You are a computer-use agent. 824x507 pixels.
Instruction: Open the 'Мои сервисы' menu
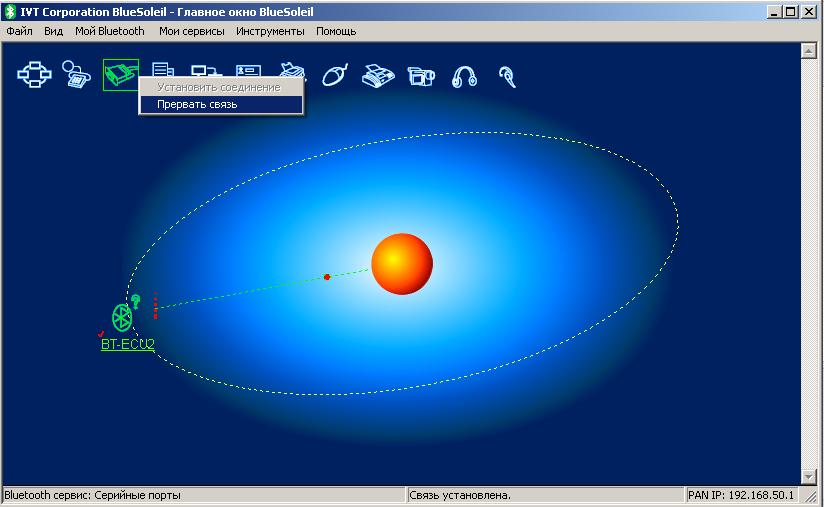point(191,31)
